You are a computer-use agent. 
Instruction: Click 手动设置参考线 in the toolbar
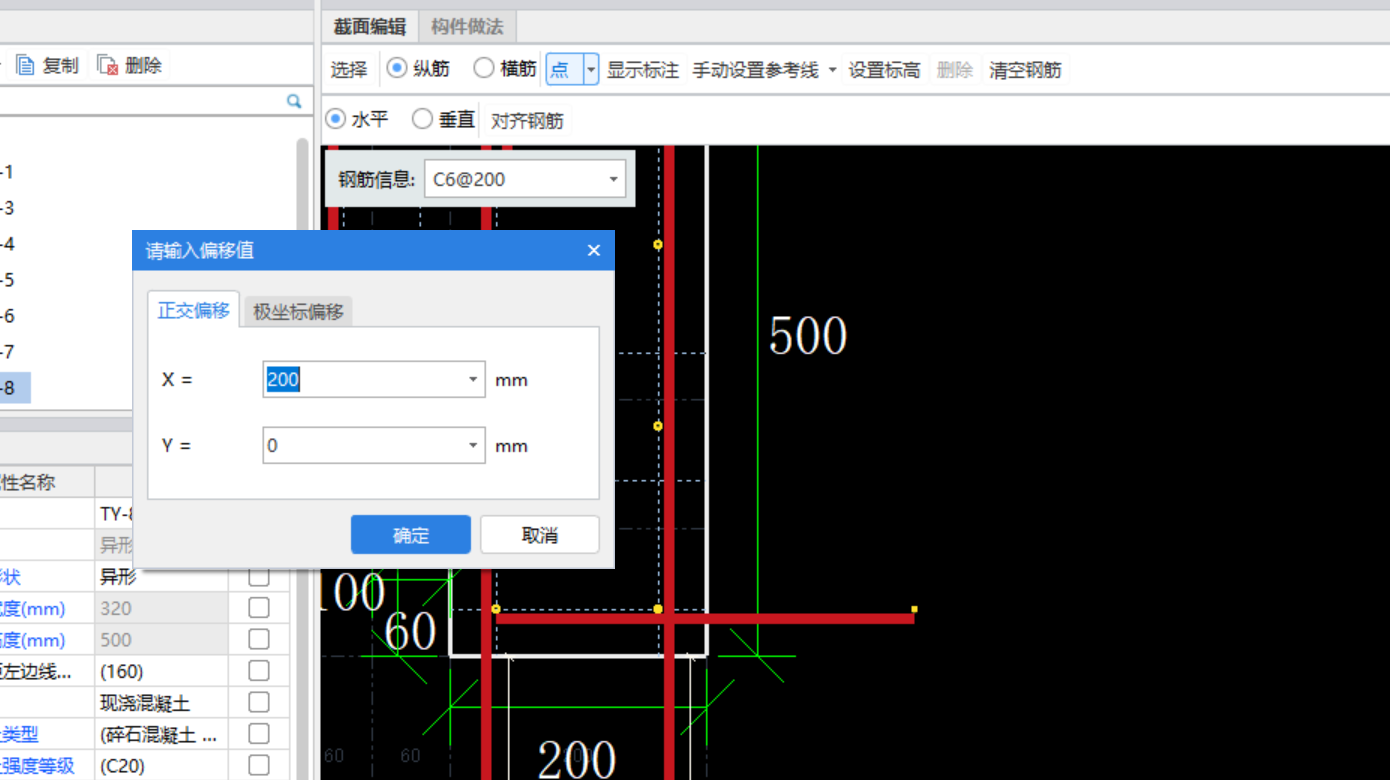tap(756, 70)
